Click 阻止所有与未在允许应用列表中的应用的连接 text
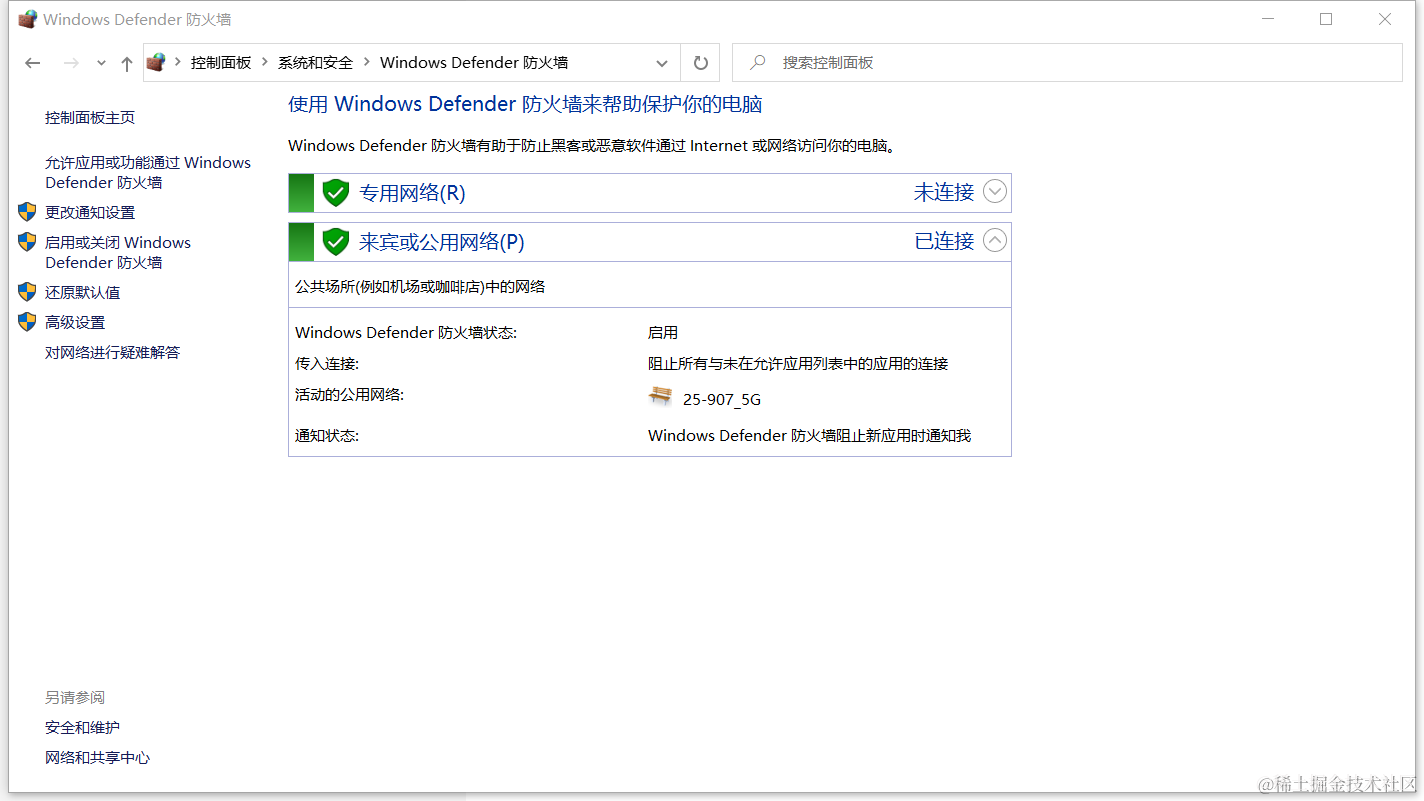The width and height of the screenshot is (1424, 801). (798, 363)
